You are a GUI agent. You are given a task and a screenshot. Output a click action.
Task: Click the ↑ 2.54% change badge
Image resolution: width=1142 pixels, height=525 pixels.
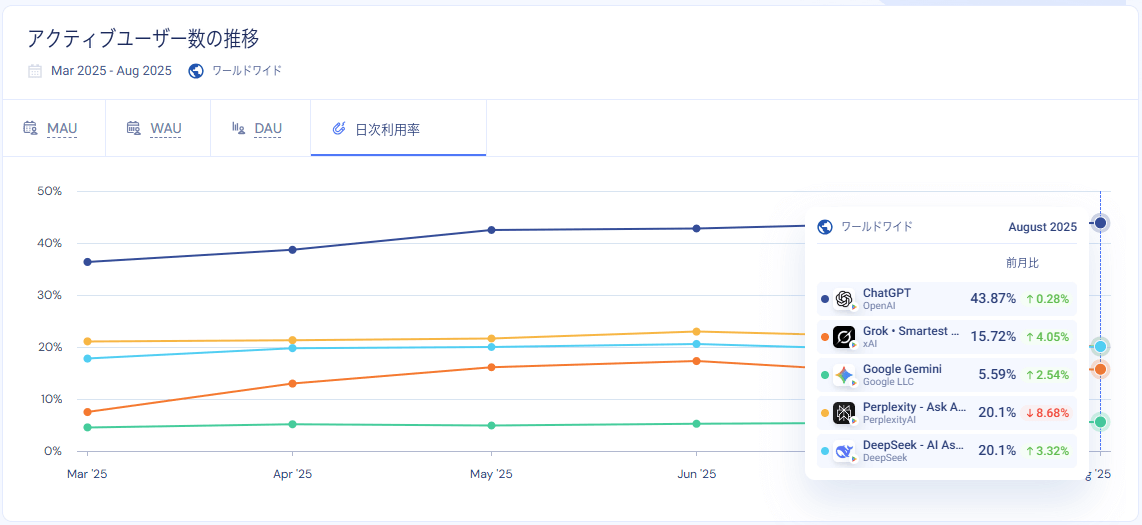1047,375
